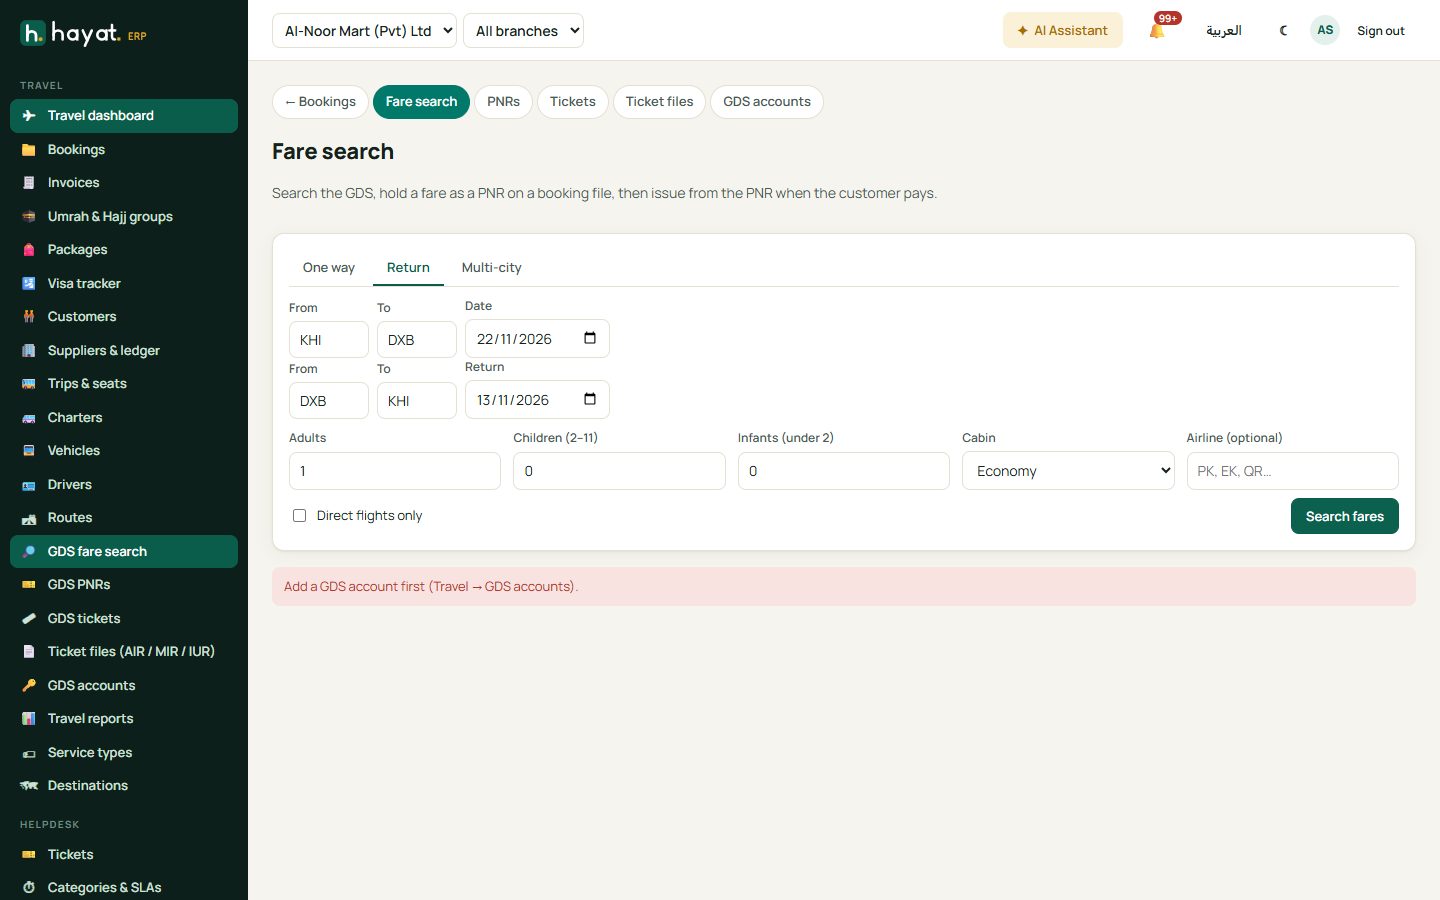Click the GDS accounts key icon
Viewport: 1440px width, 900px height.
[x=29, y=686]
